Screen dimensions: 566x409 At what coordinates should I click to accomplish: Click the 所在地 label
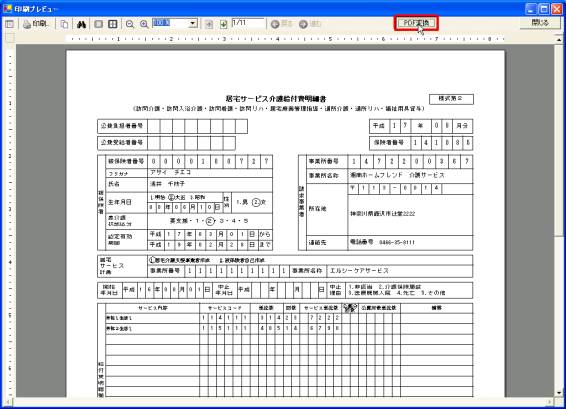click(317, 209)
